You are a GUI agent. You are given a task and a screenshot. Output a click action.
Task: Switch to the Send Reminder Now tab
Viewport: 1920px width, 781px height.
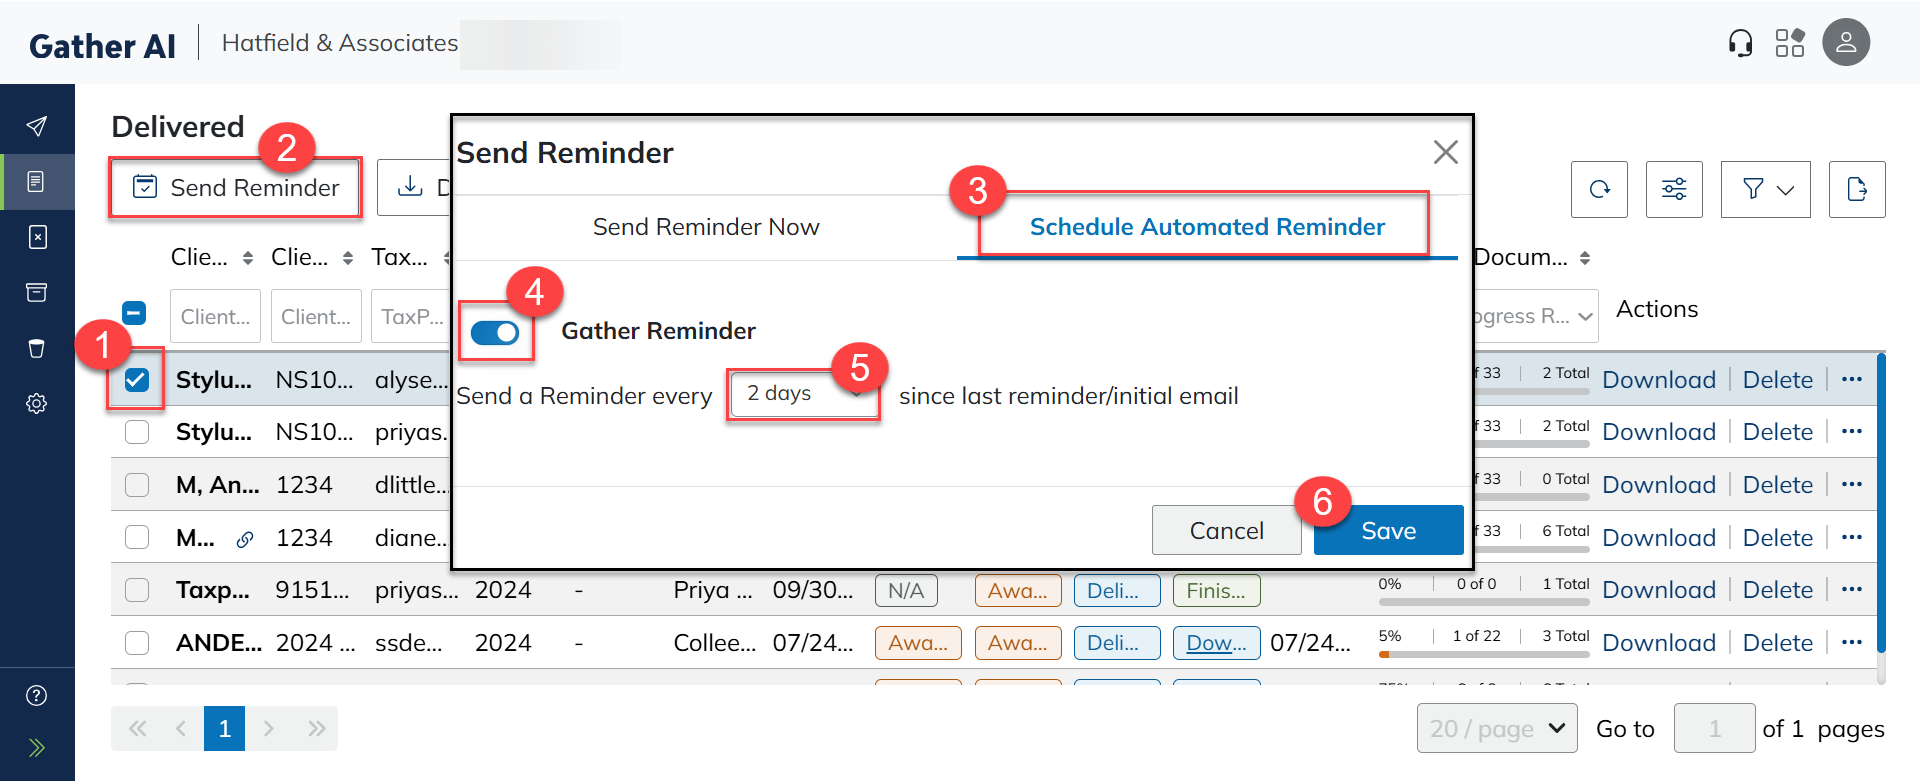tap(706, 226)
